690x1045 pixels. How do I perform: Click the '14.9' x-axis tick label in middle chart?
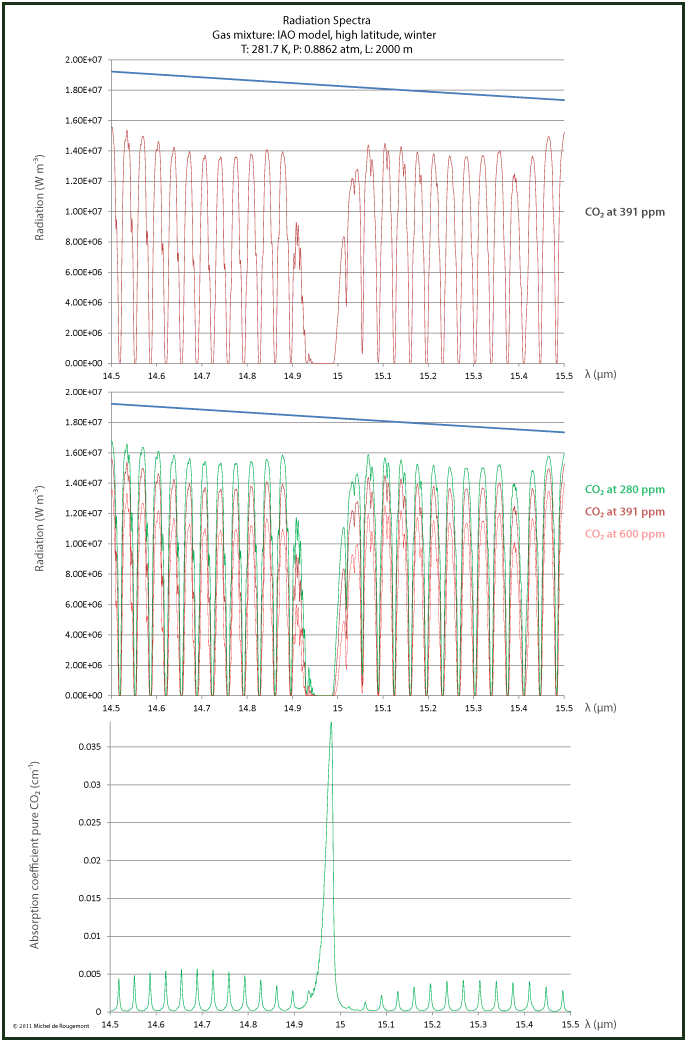[292, 707]
